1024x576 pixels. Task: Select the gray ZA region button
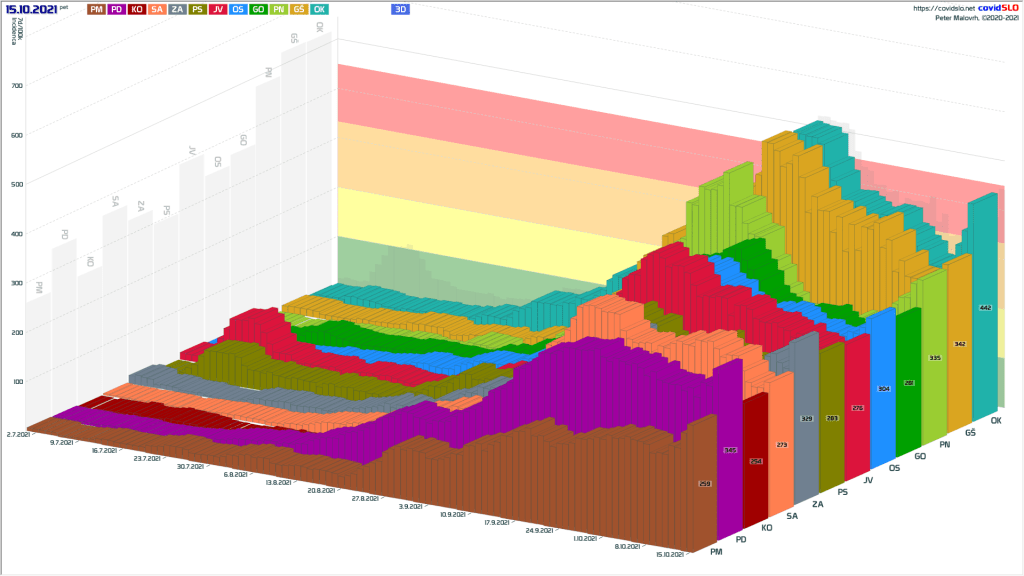click(177, 9)
